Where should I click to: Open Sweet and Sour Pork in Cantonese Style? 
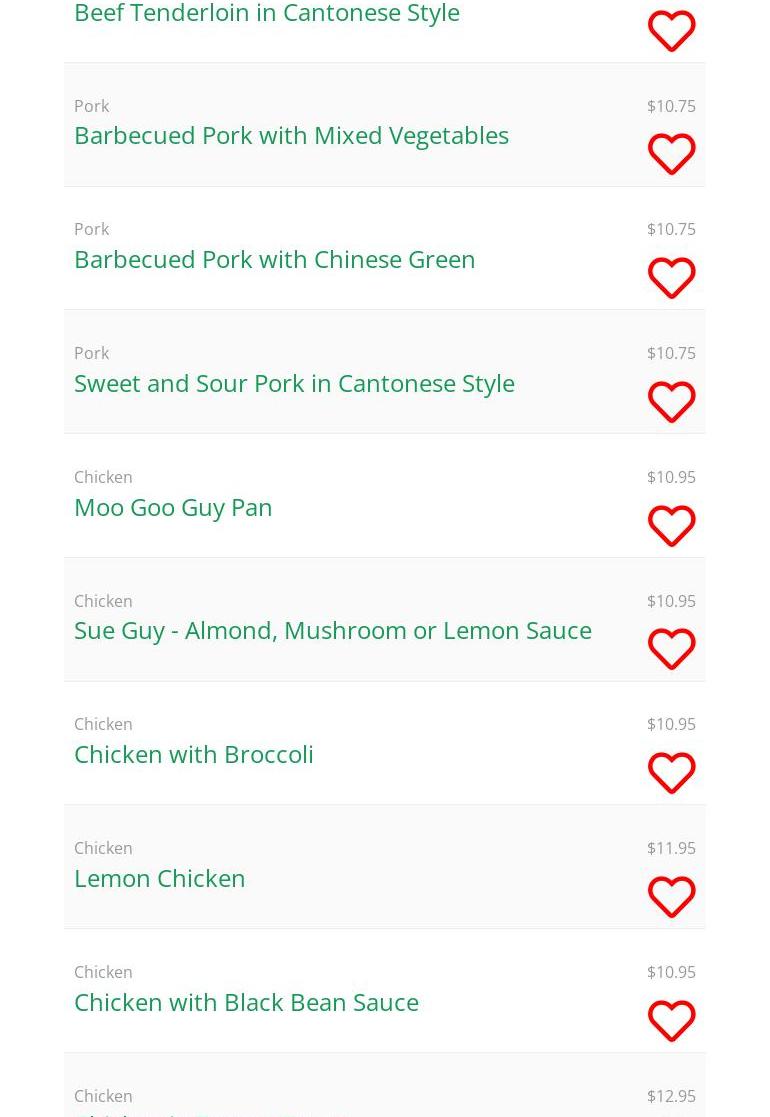click(294, 383)
